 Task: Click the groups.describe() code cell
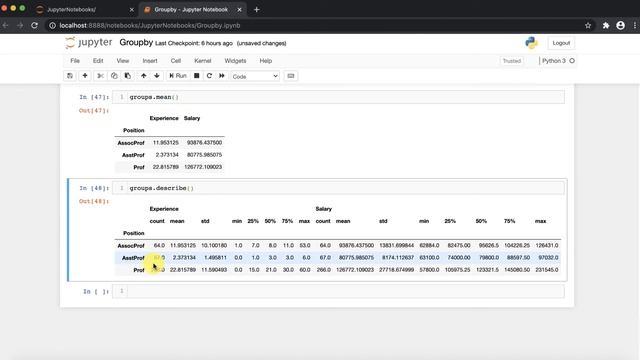(339, 188)
